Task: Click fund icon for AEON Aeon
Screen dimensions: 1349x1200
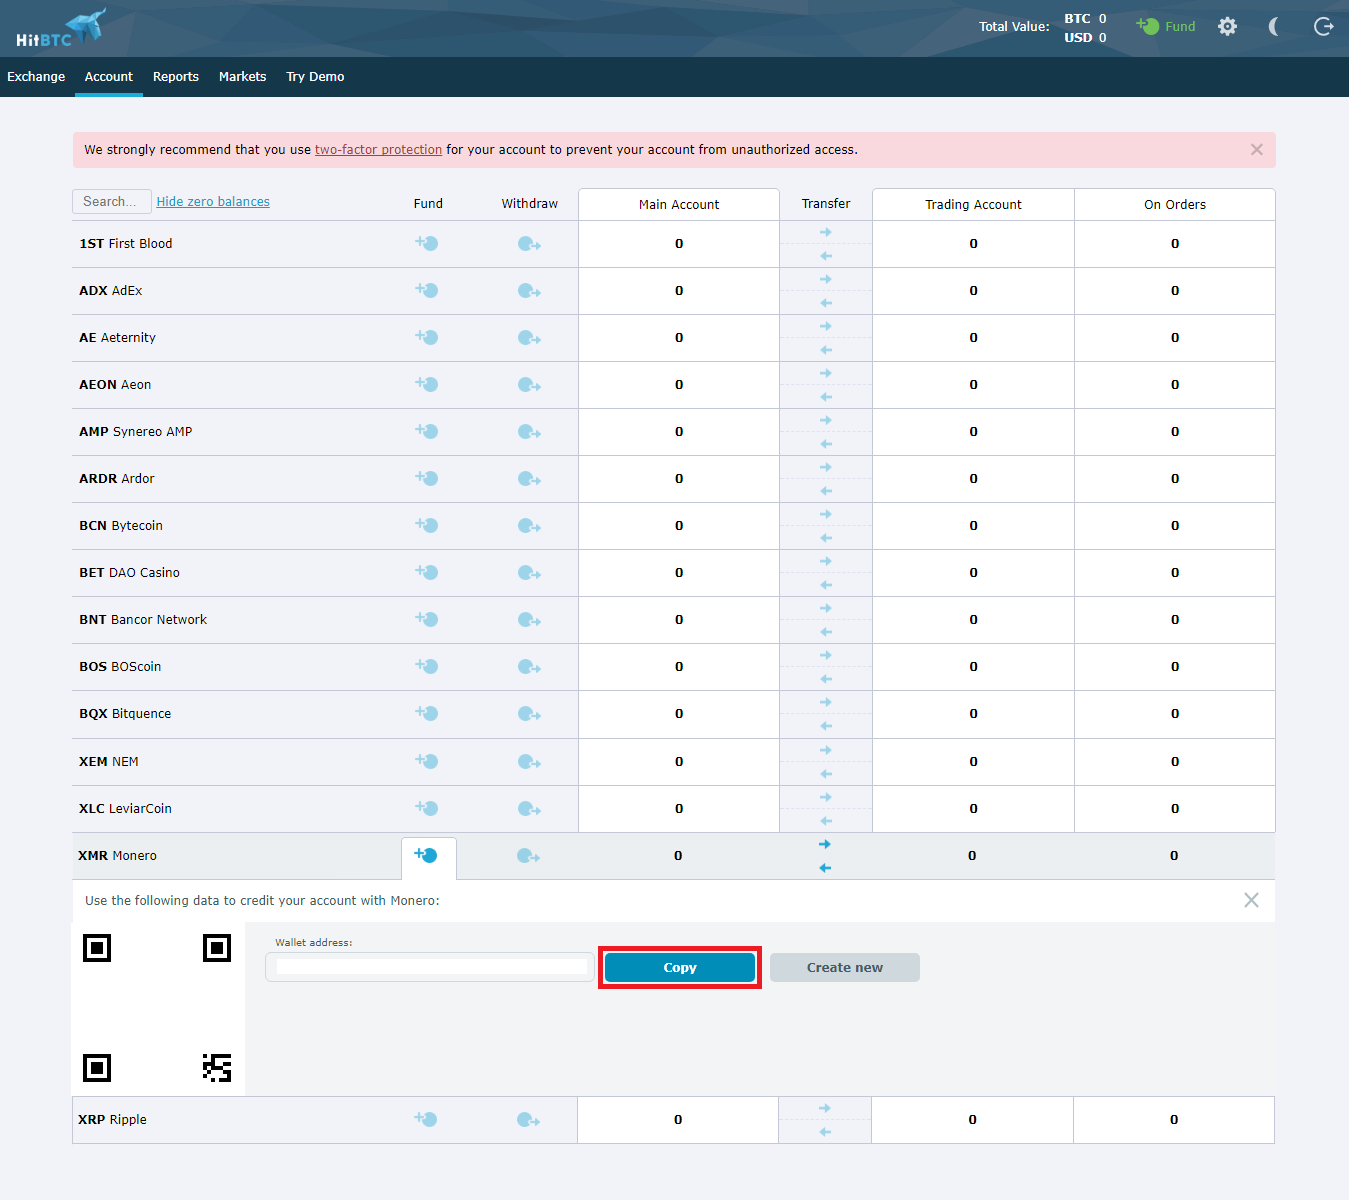Action: click(427, 384)
